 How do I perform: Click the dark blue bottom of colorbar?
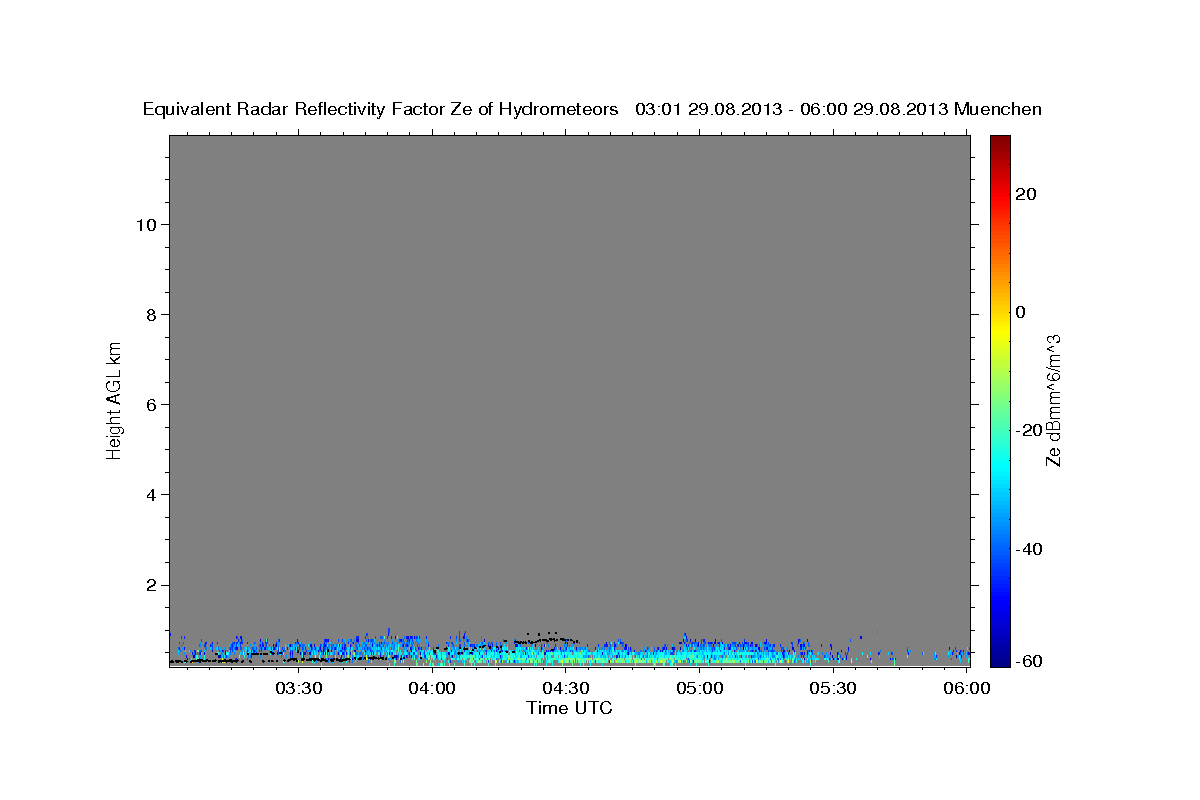1000,660
